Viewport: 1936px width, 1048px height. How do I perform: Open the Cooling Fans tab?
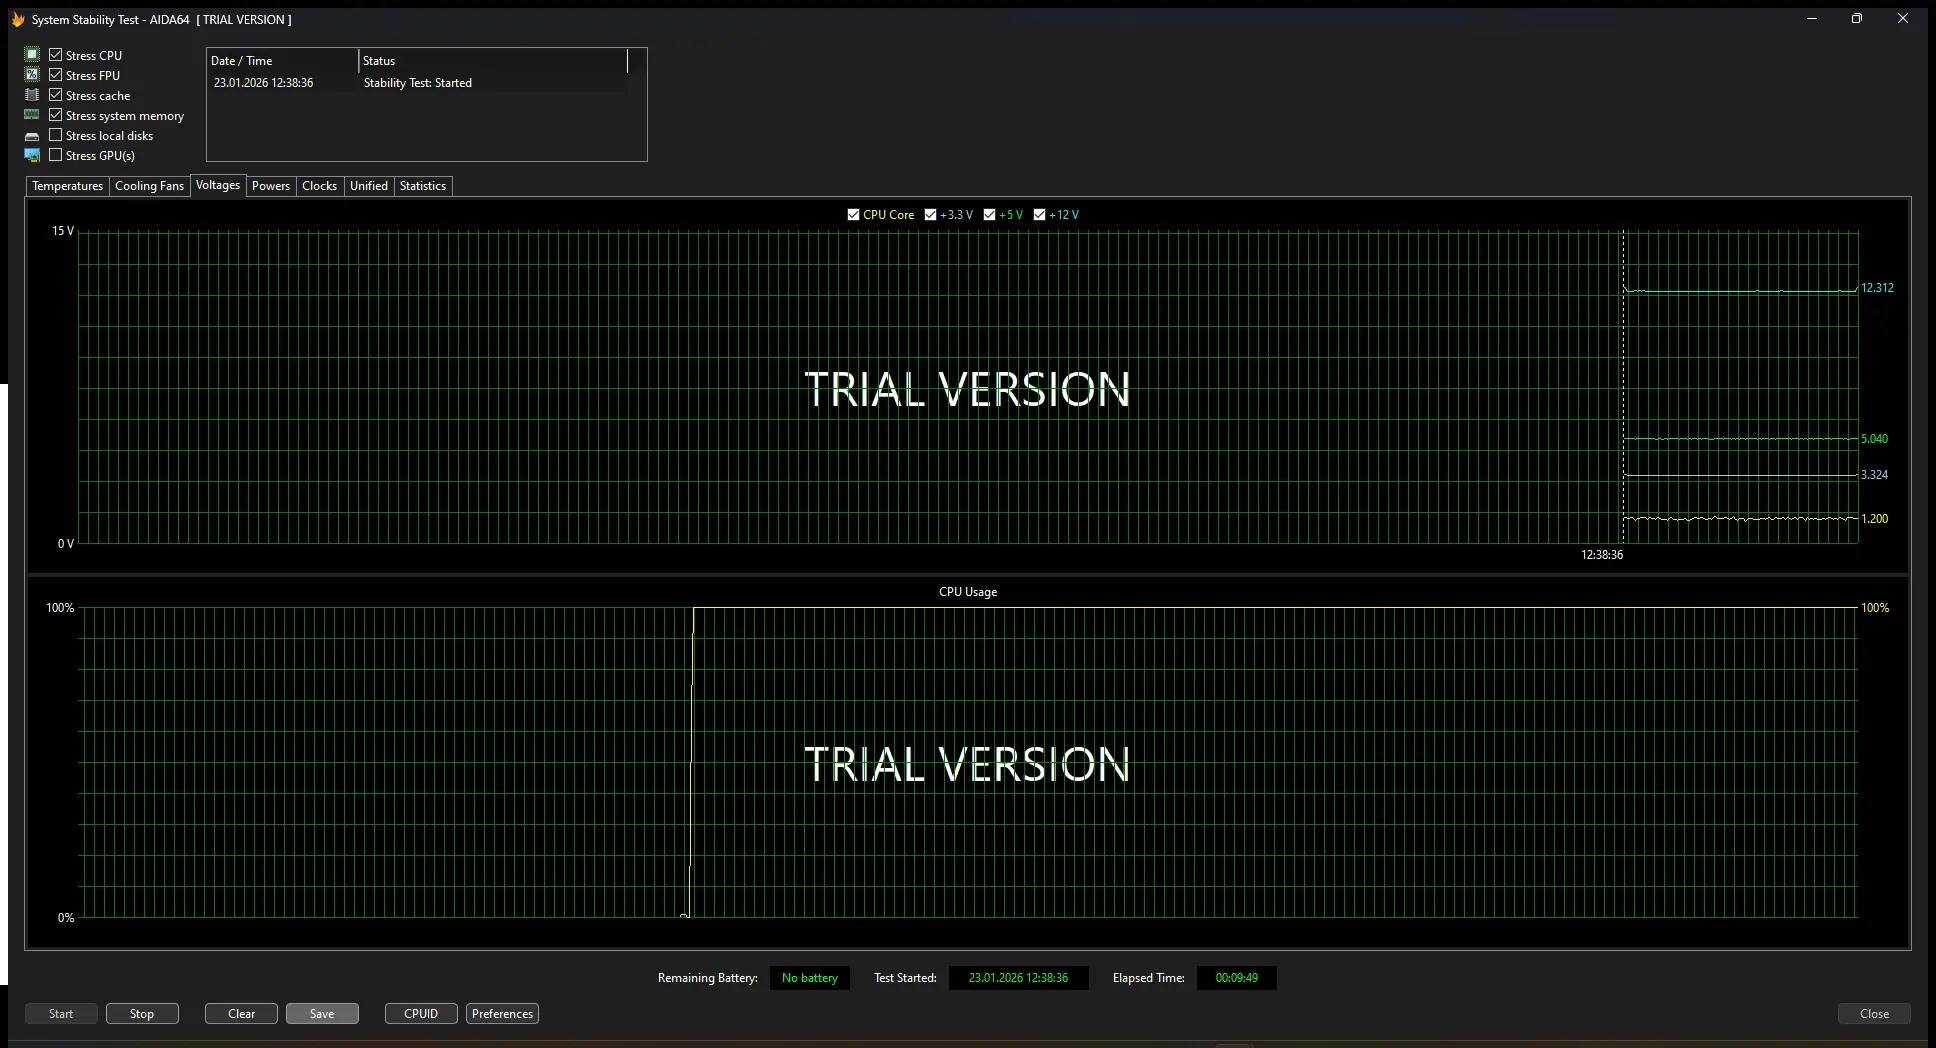coord(149,186)
